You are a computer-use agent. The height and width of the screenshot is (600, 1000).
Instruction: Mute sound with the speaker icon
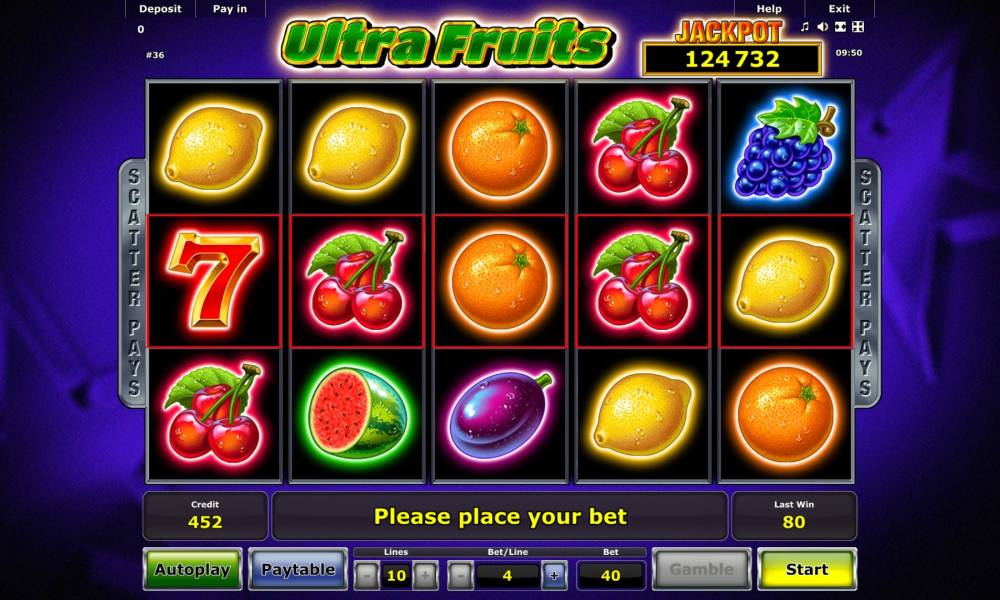pos(823,26)
